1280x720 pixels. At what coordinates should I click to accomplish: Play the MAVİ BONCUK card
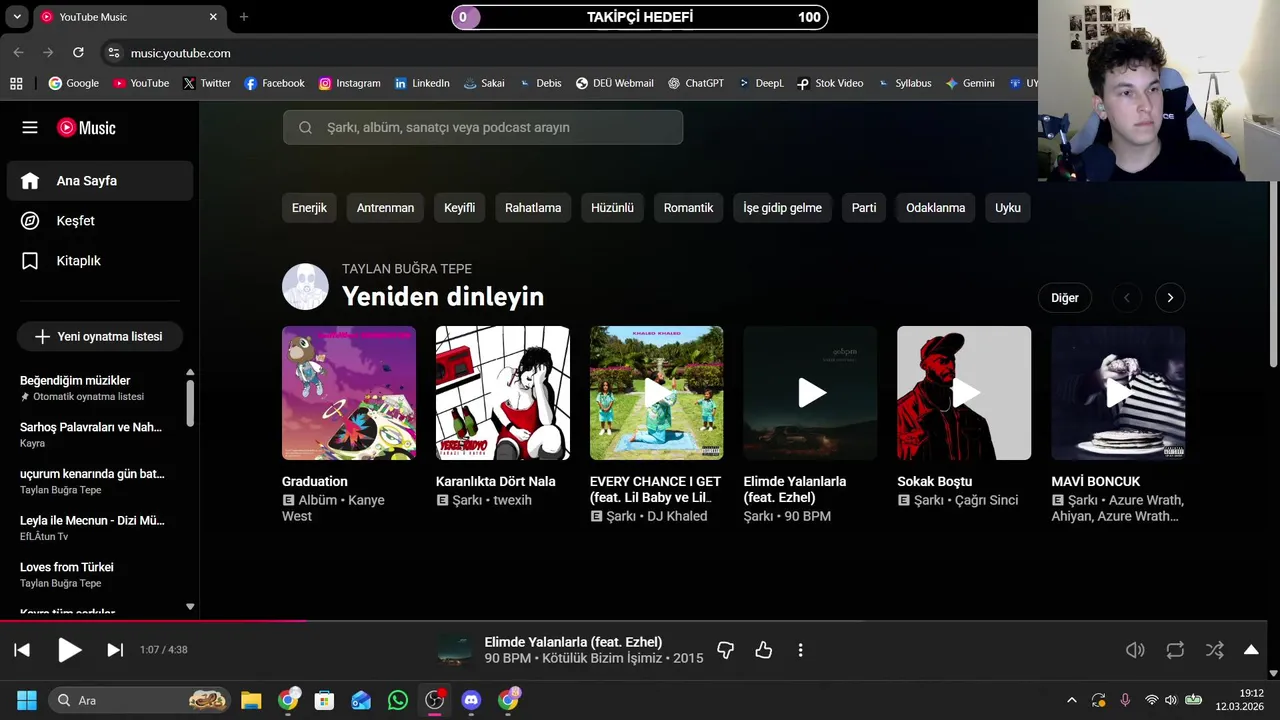(x=1118, y=393)
